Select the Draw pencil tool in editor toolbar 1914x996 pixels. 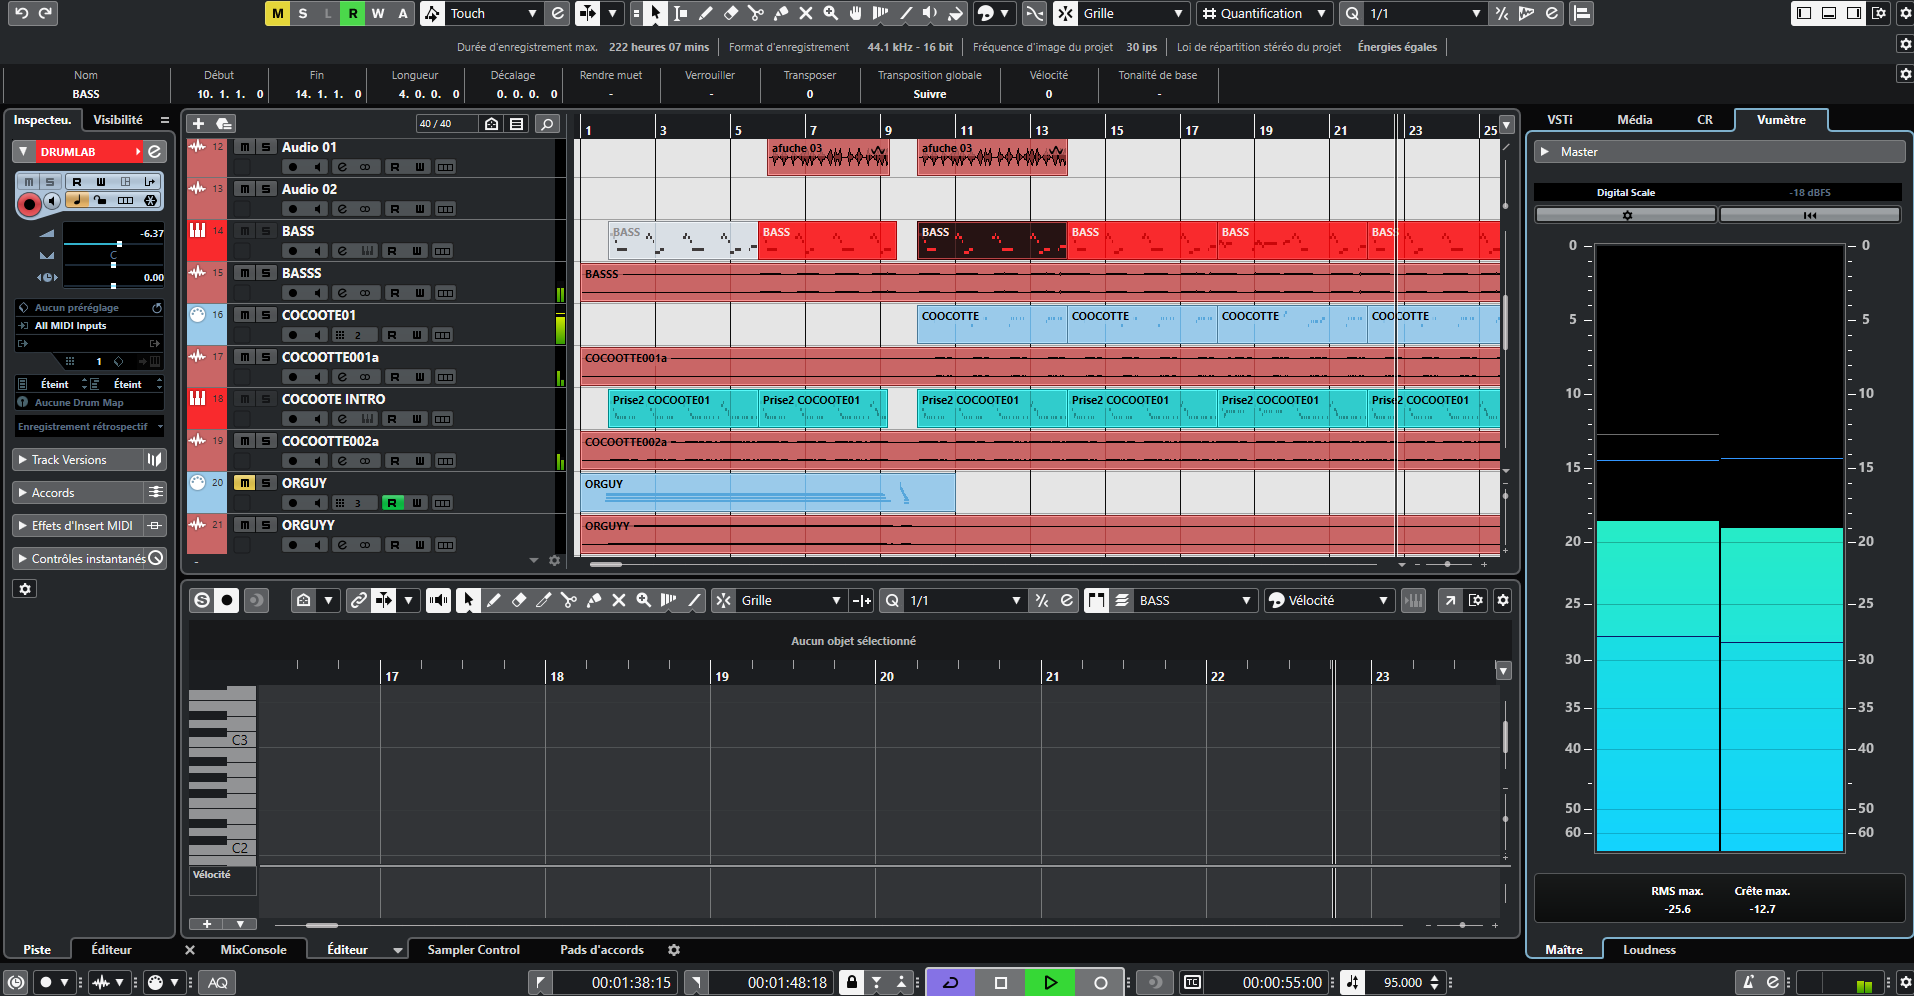(493, 600)
